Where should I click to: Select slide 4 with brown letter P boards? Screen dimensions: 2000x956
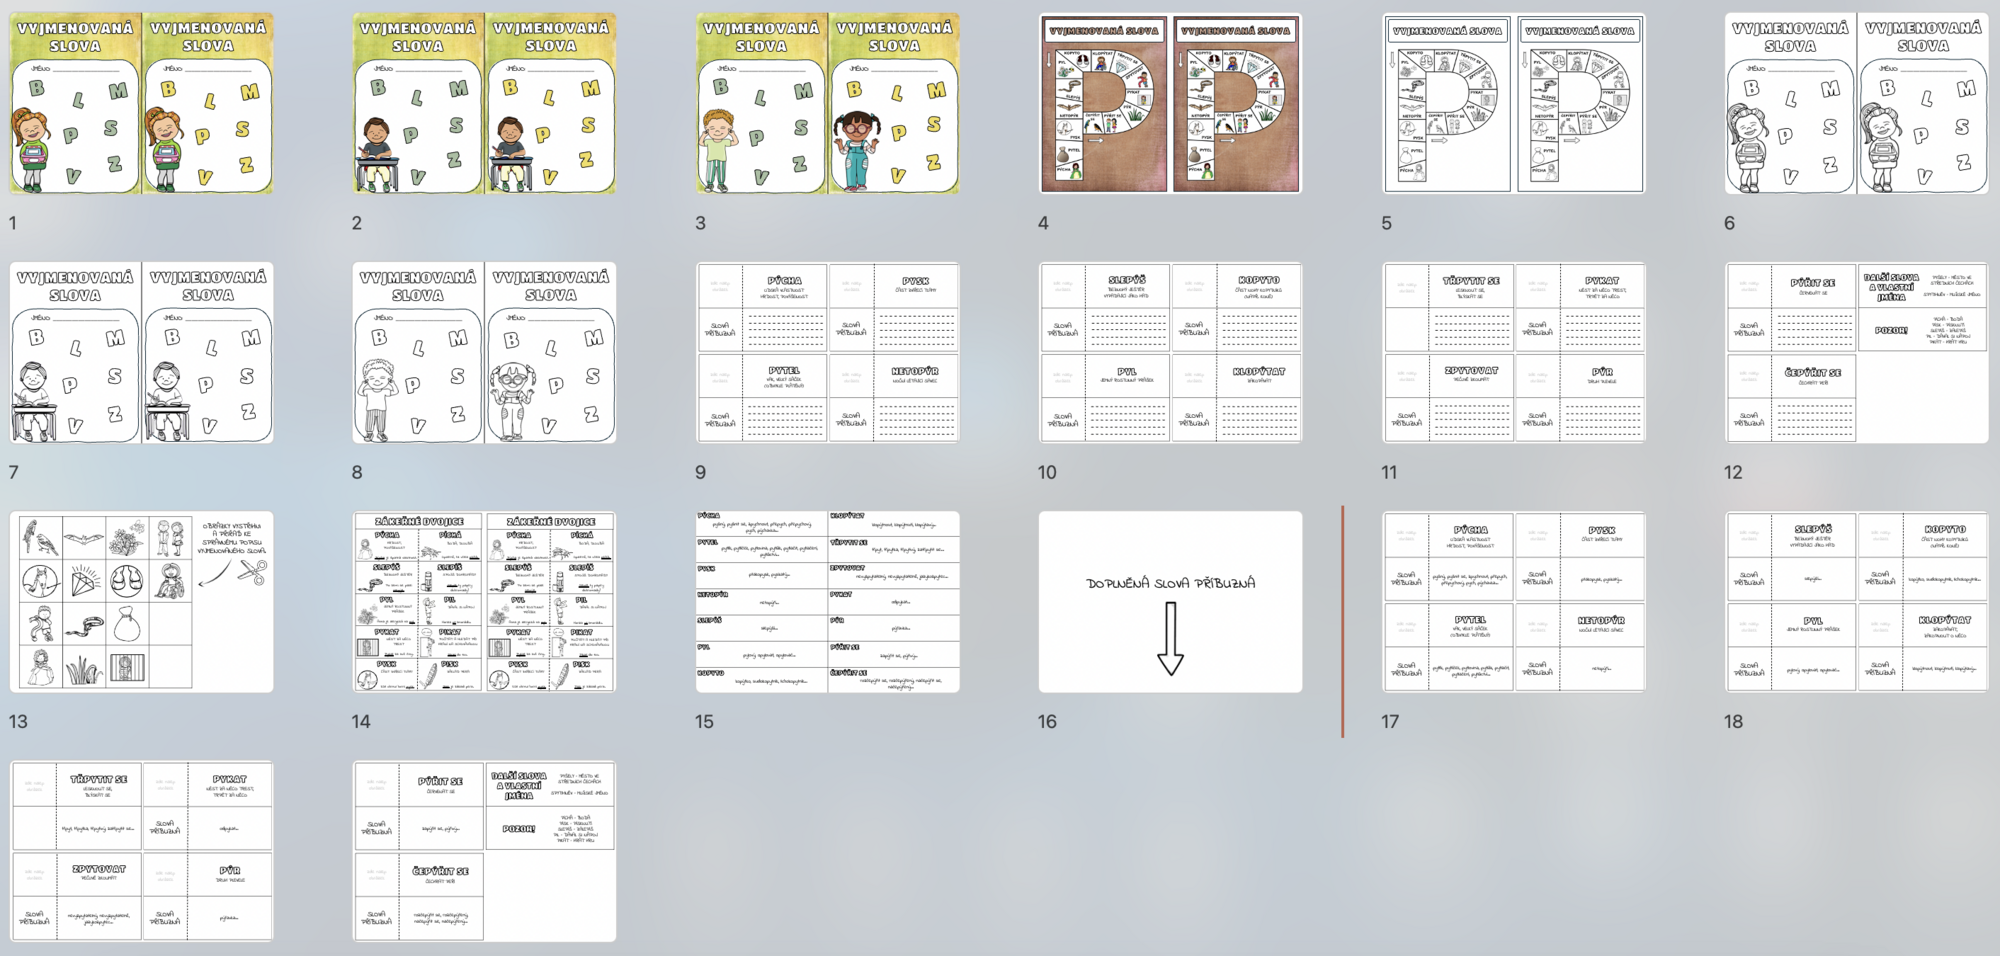(1170, 103)
